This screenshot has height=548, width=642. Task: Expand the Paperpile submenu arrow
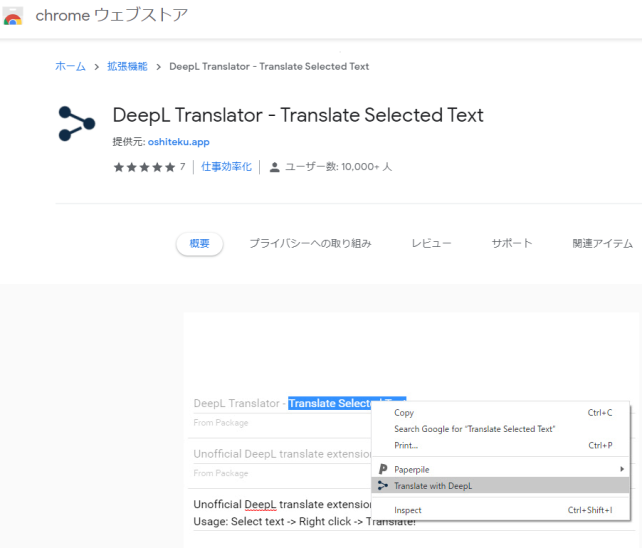(622, 469)
